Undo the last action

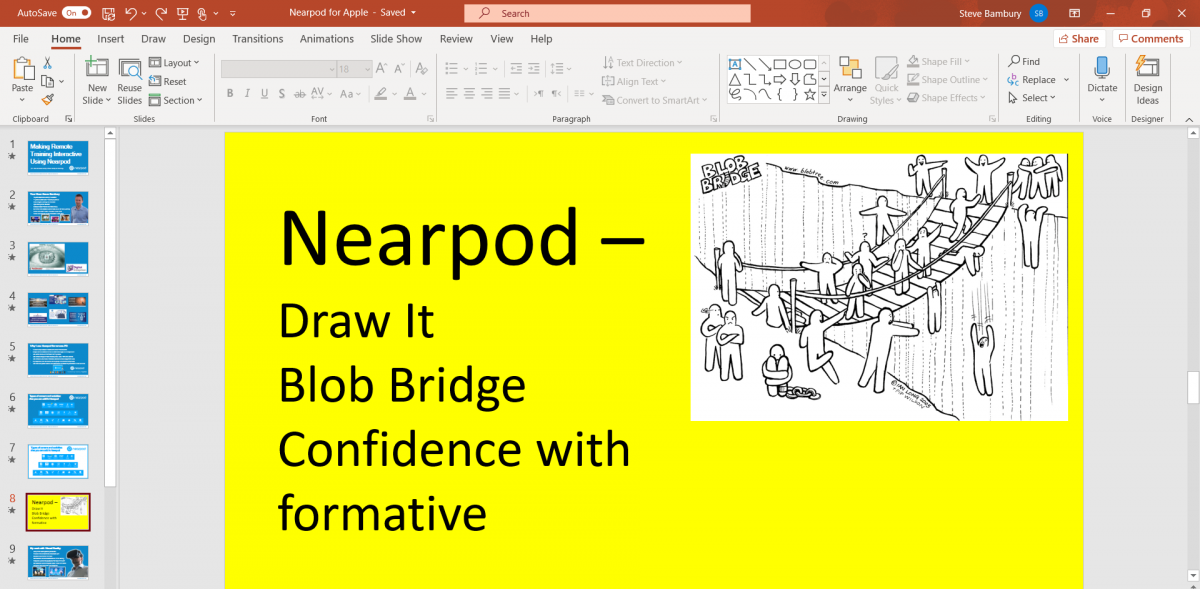coord(131,13)
